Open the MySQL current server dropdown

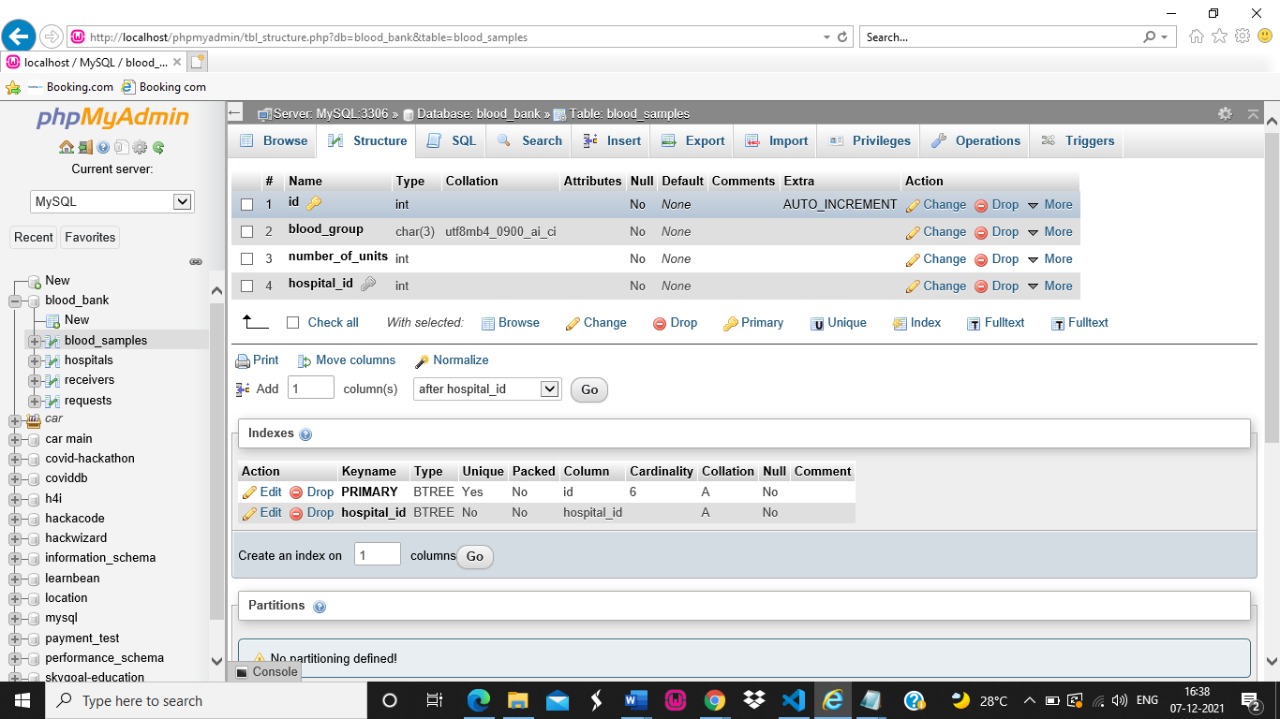[111, 202]
